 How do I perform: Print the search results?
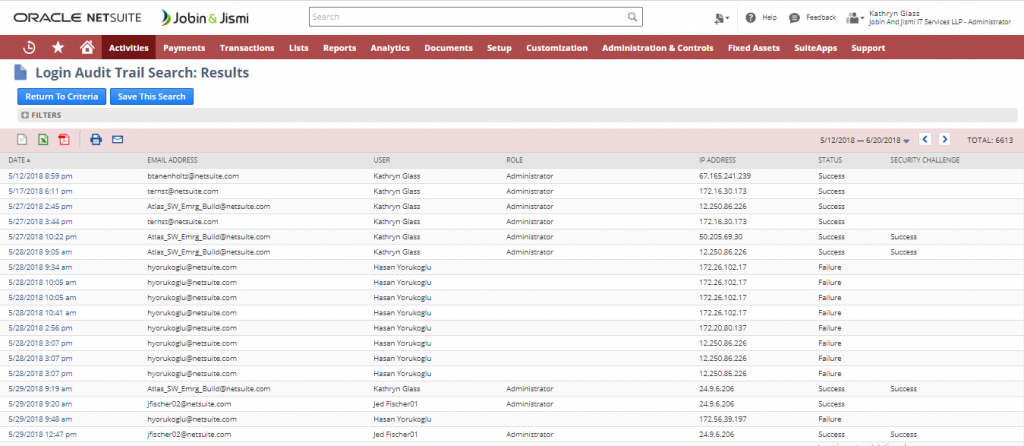96,140
